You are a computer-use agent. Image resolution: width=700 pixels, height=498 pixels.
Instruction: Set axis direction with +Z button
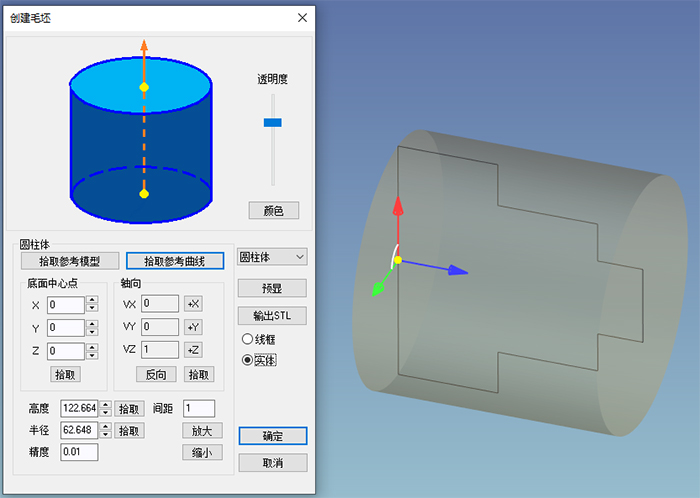point(193,350)
